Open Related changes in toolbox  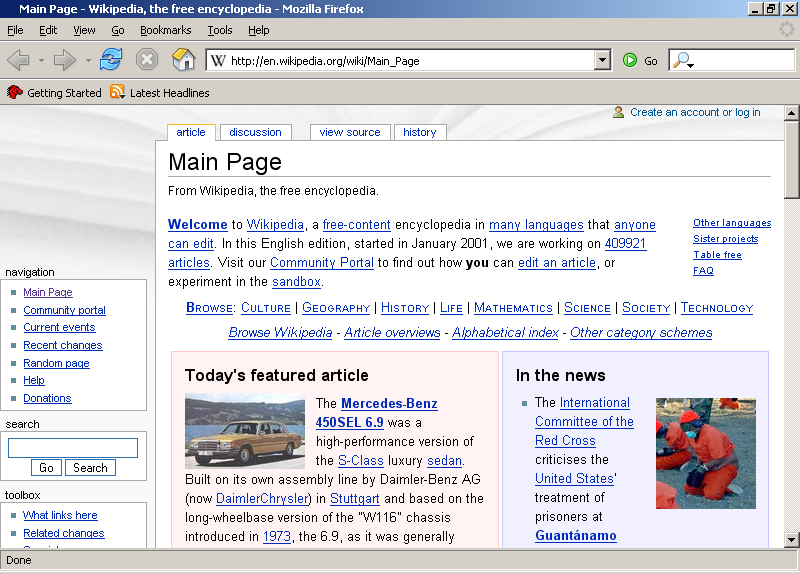pyautogui.click(x=64, y=533)
